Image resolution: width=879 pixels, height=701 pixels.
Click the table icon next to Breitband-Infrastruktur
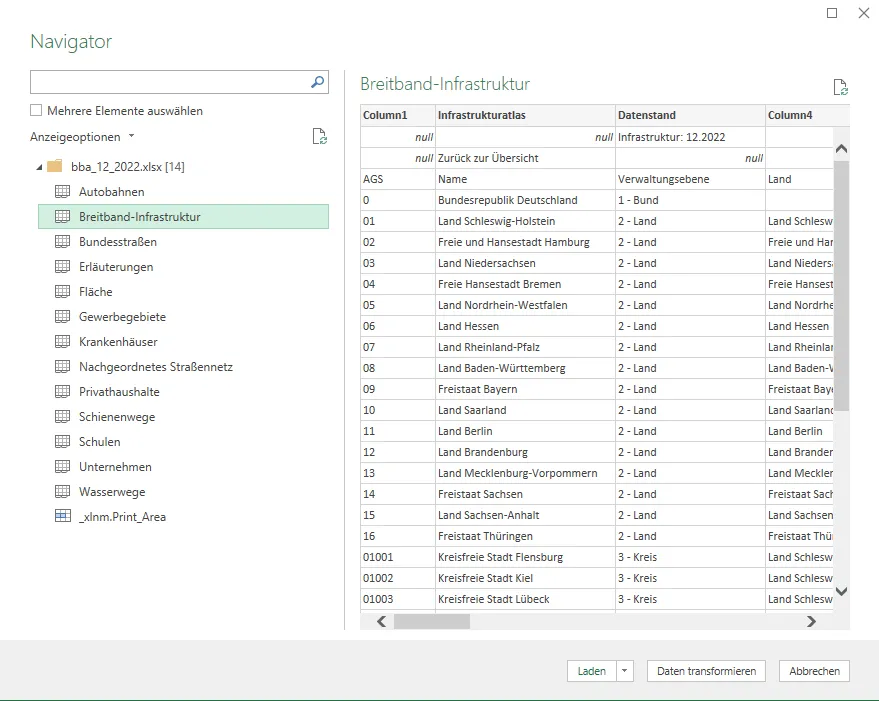(62, 216)
